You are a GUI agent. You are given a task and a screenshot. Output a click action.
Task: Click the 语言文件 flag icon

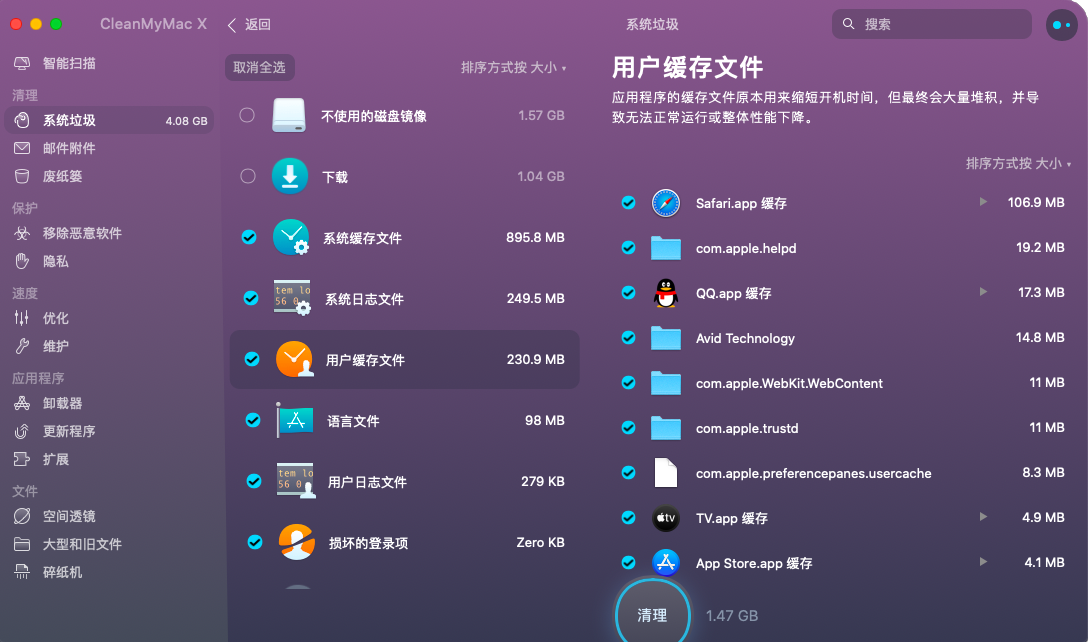pyautogui.click(x=295, y=420)
